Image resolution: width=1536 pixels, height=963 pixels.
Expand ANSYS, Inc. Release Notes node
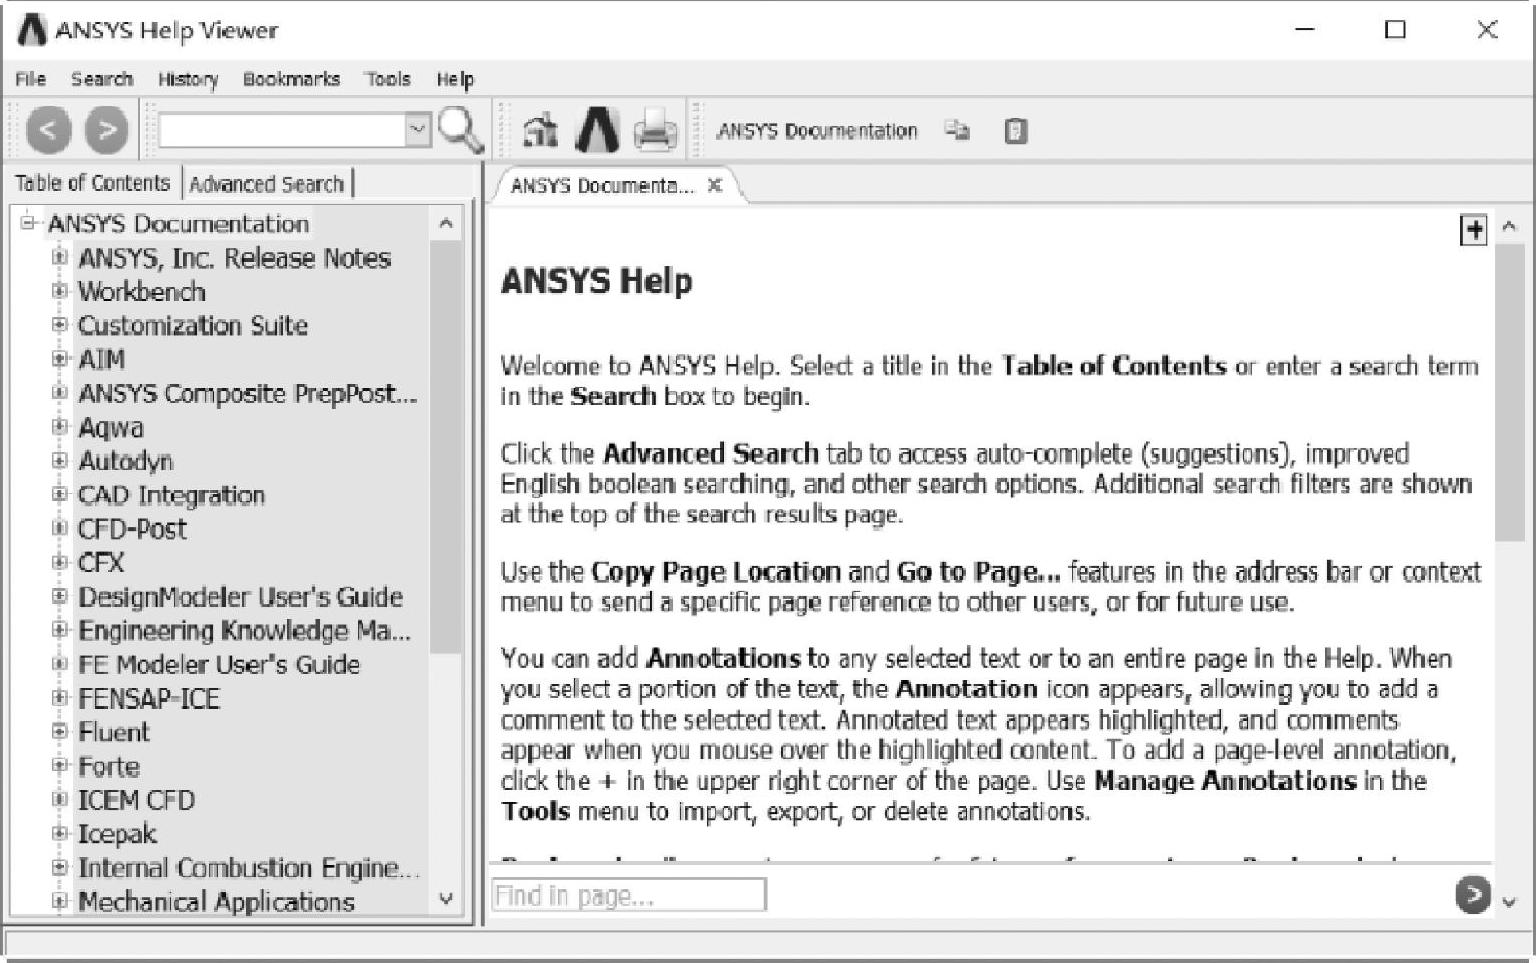pos(59,257)
